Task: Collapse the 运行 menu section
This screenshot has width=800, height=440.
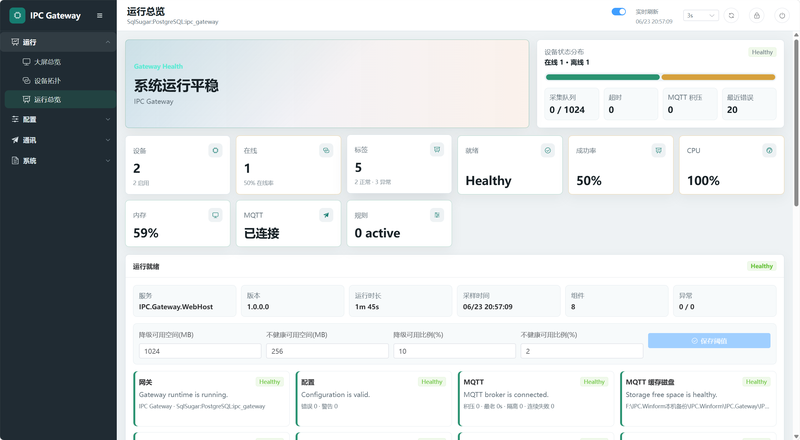Action: (58, 42)
